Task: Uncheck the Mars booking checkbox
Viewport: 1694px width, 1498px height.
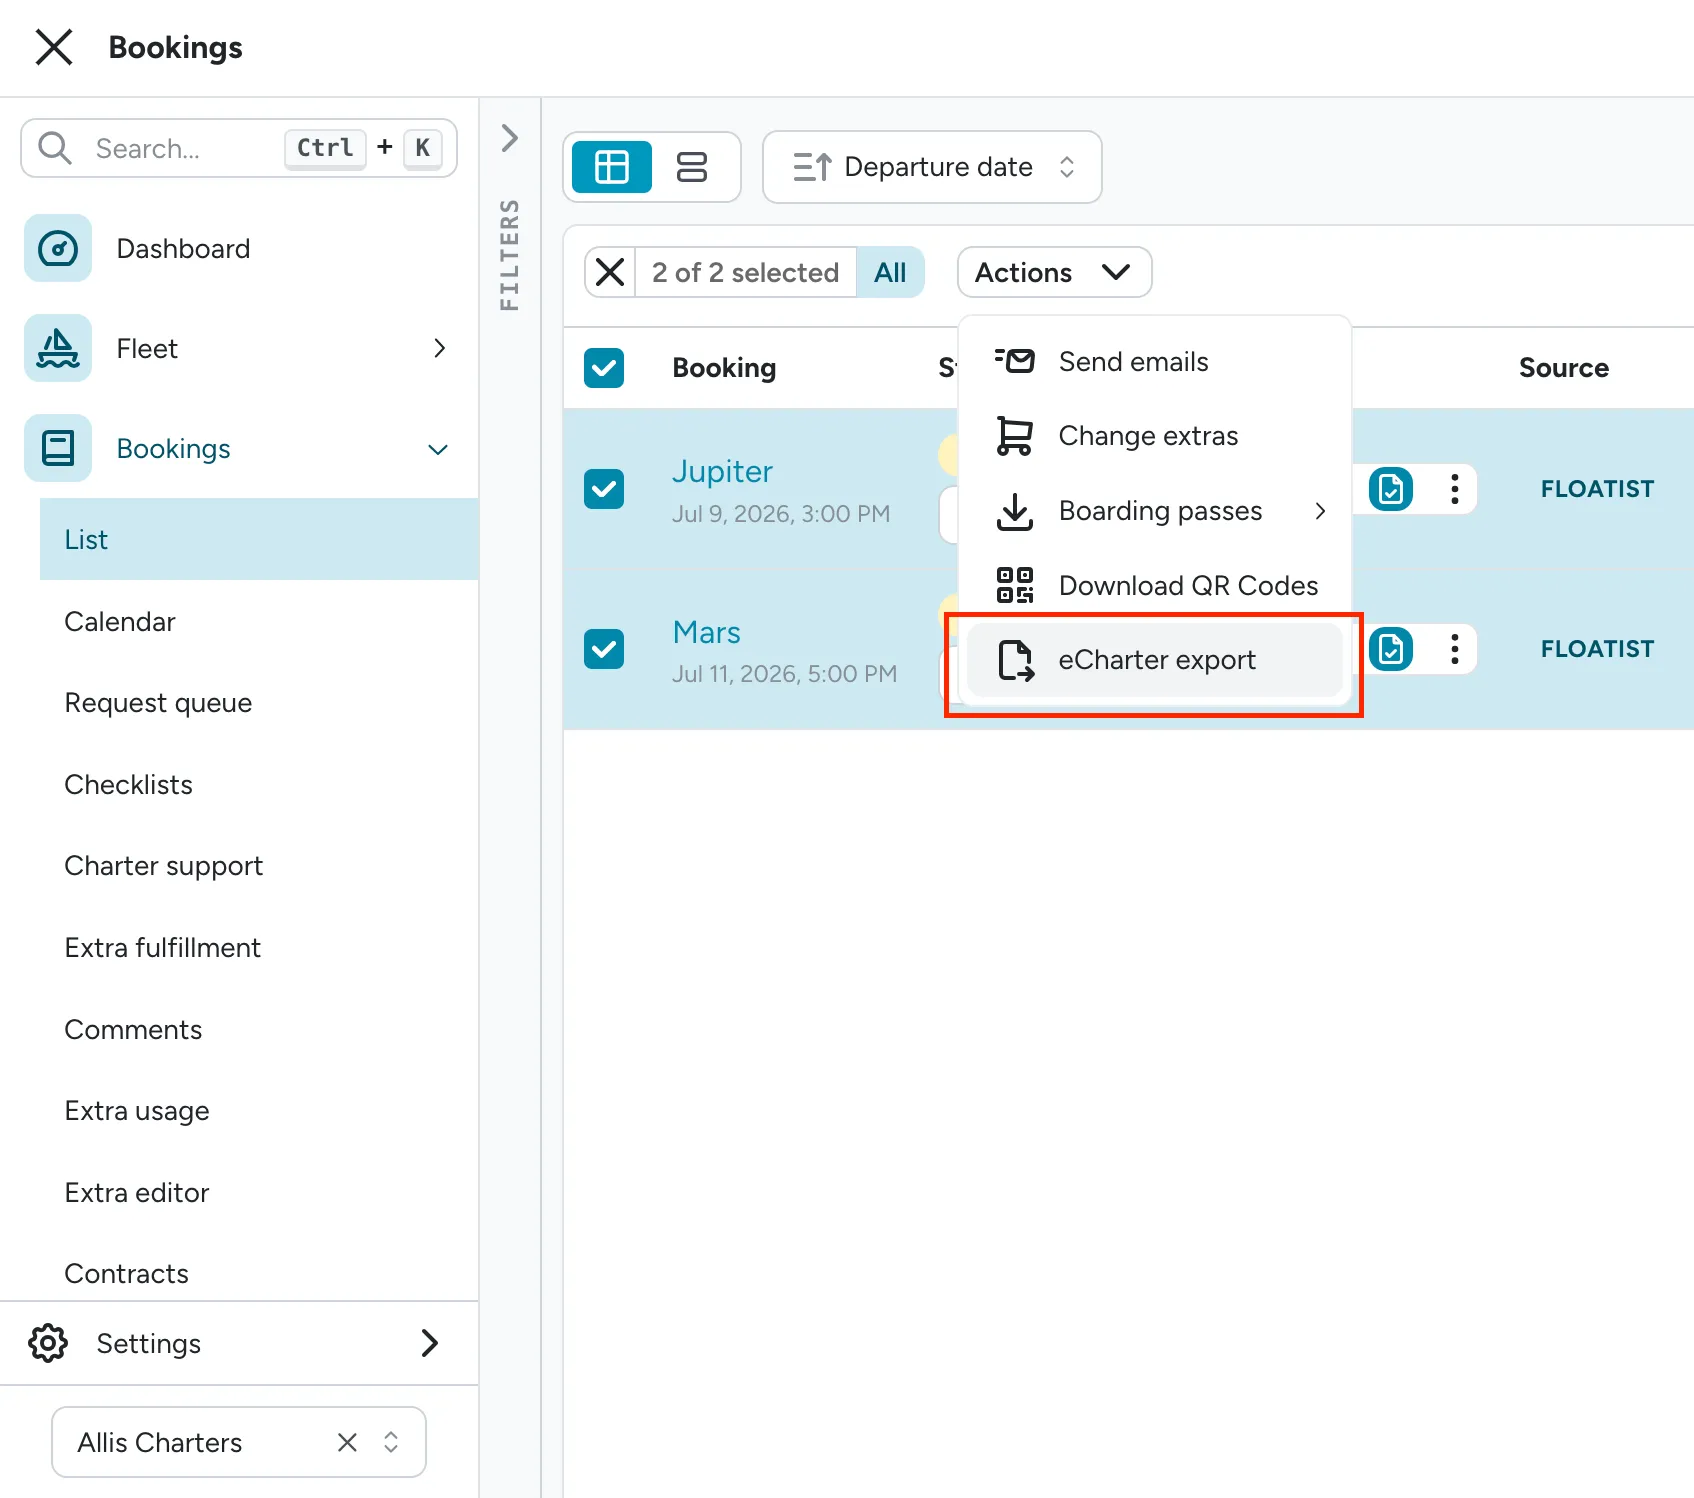Action: (x=604, y=649)
